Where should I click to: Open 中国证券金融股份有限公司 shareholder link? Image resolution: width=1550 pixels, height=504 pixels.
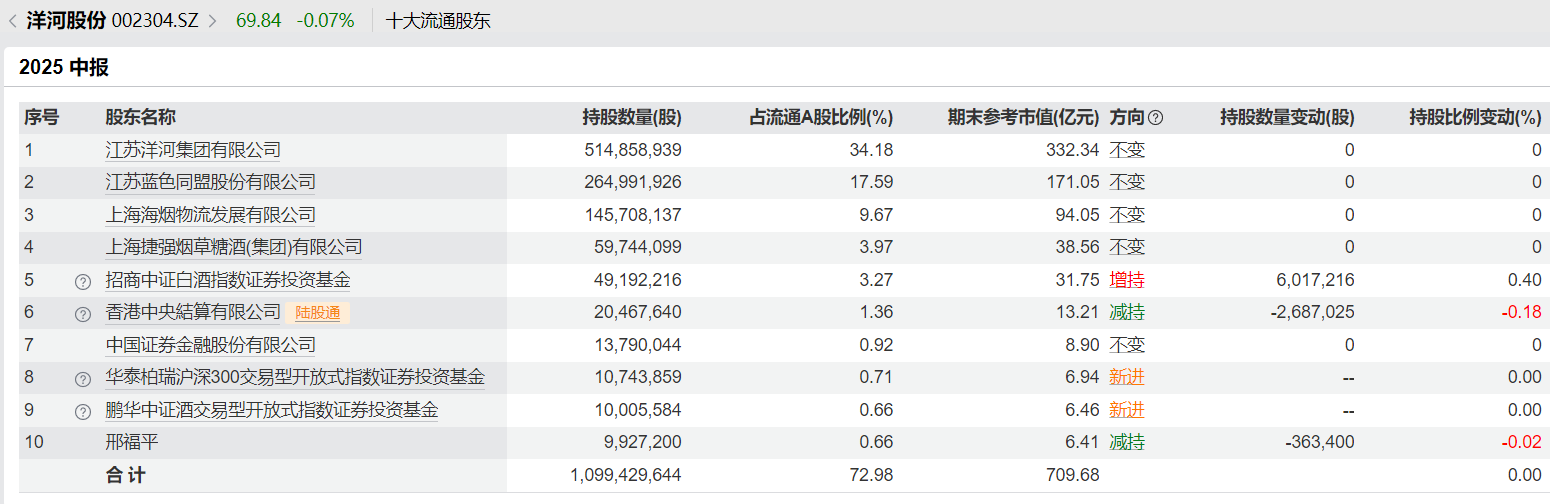point(210,345)
